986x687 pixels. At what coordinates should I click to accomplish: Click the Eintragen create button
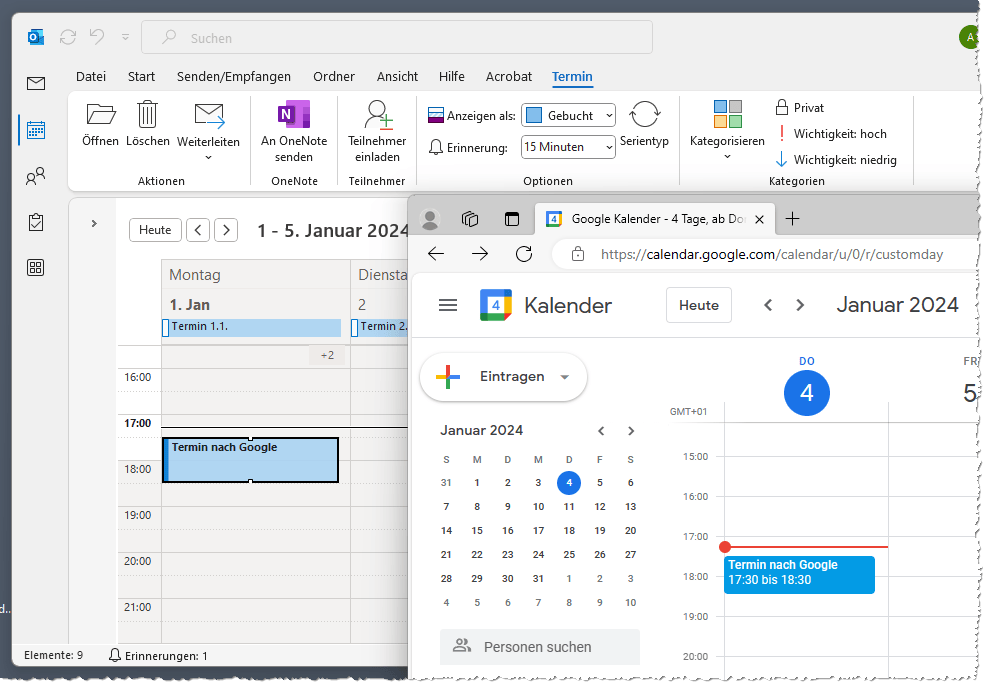point(503,376)
